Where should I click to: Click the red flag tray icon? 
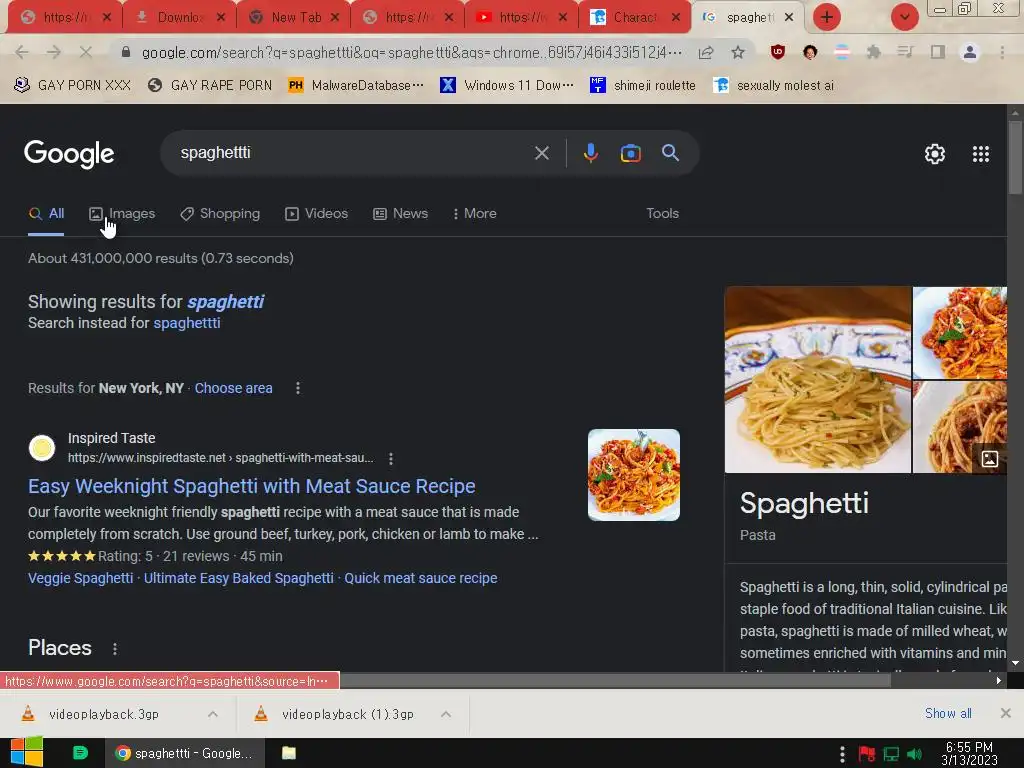click(867, 755)
